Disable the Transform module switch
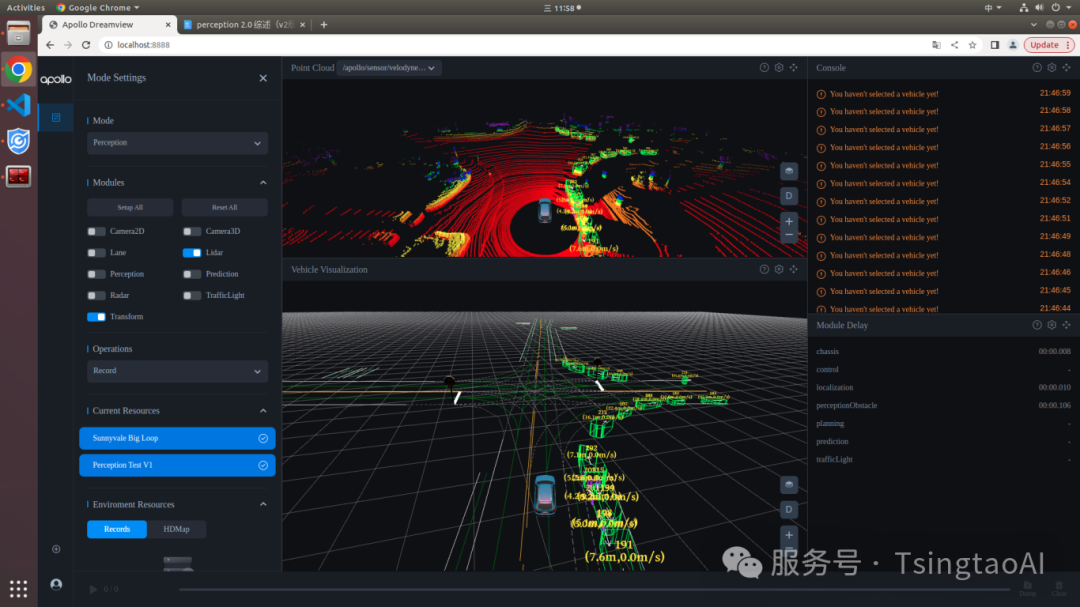Screen dimensions: 1080x607 click(96, 317)
